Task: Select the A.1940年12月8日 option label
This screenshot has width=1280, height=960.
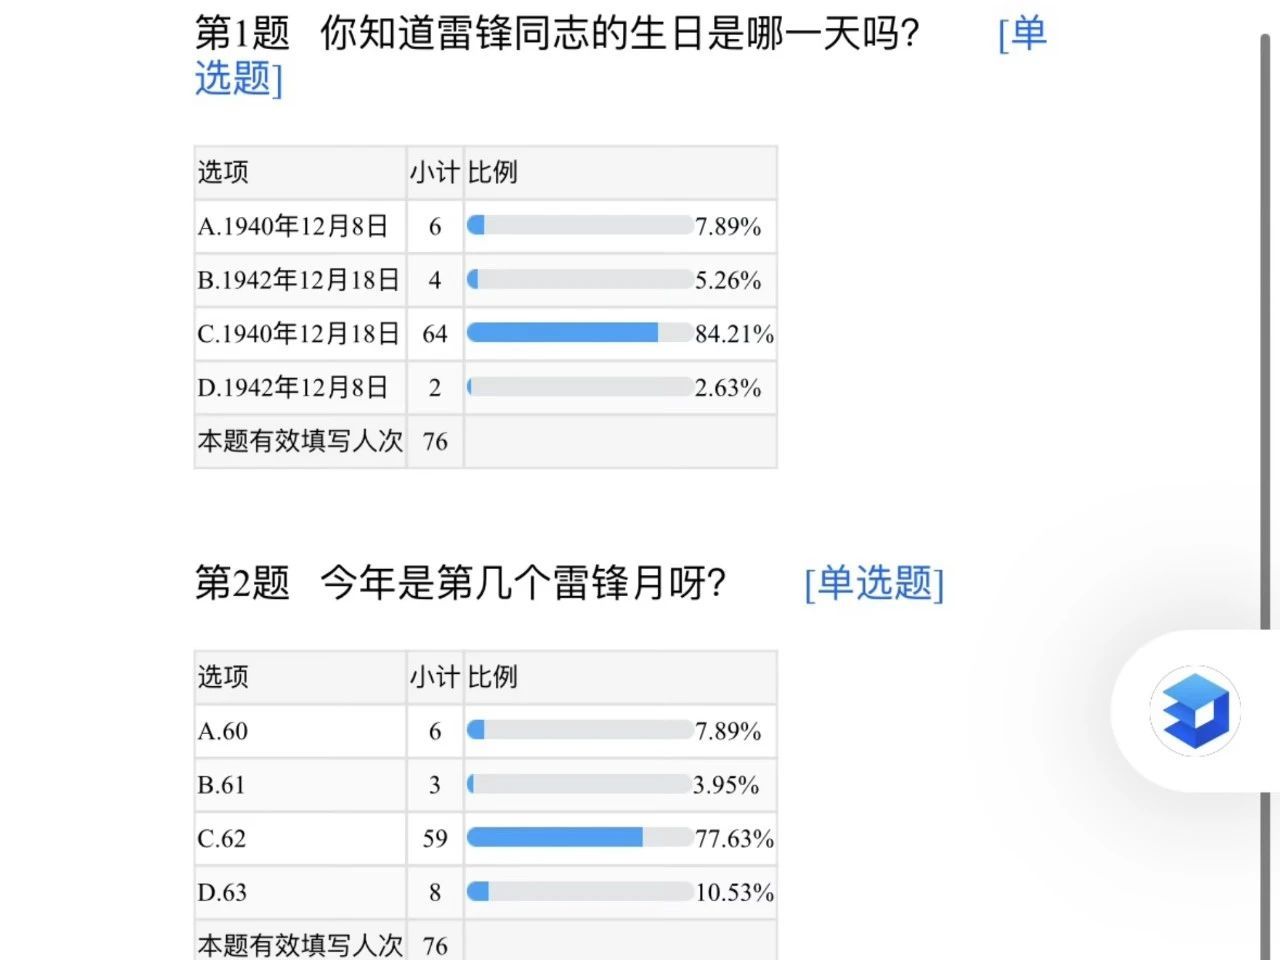Action: pyautogui.click(x=292, y=227)
